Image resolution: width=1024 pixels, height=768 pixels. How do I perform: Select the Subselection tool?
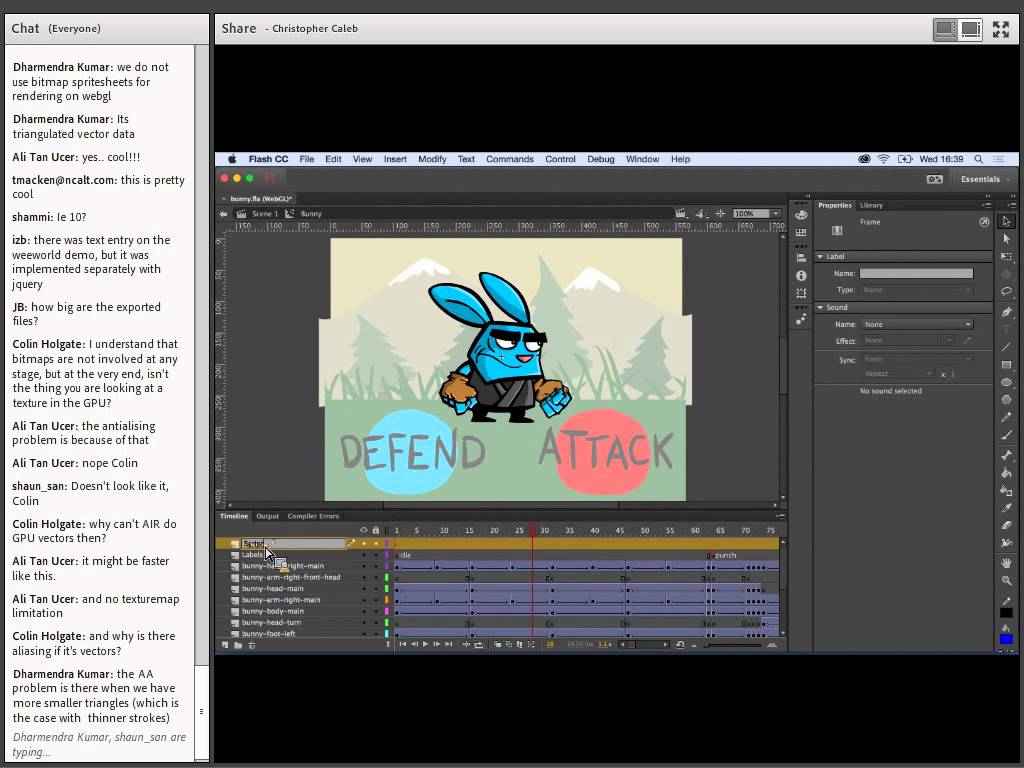click(1006, 239)
